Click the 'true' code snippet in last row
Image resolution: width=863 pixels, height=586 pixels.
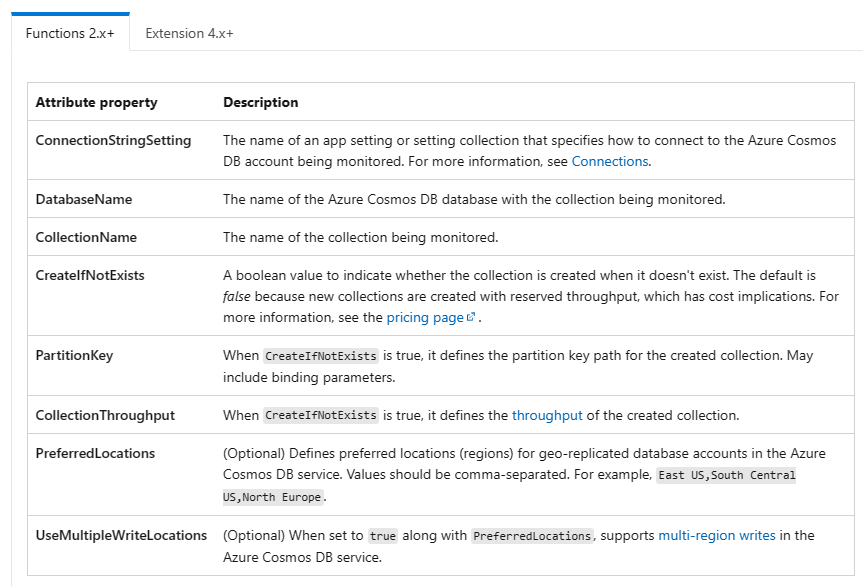[382, 536]
